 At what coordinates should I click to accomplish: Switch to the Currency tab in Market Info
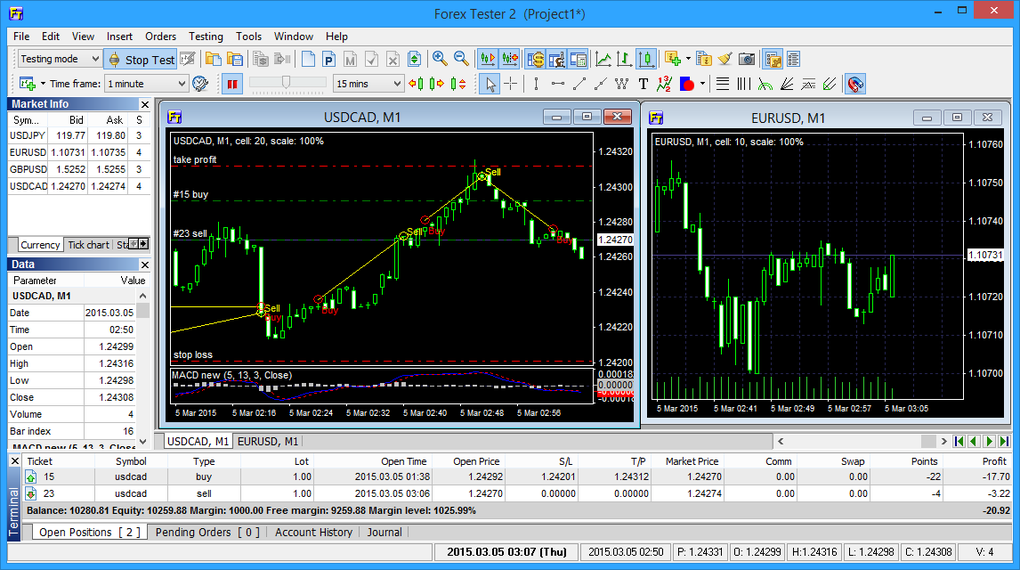click(40, 245)
